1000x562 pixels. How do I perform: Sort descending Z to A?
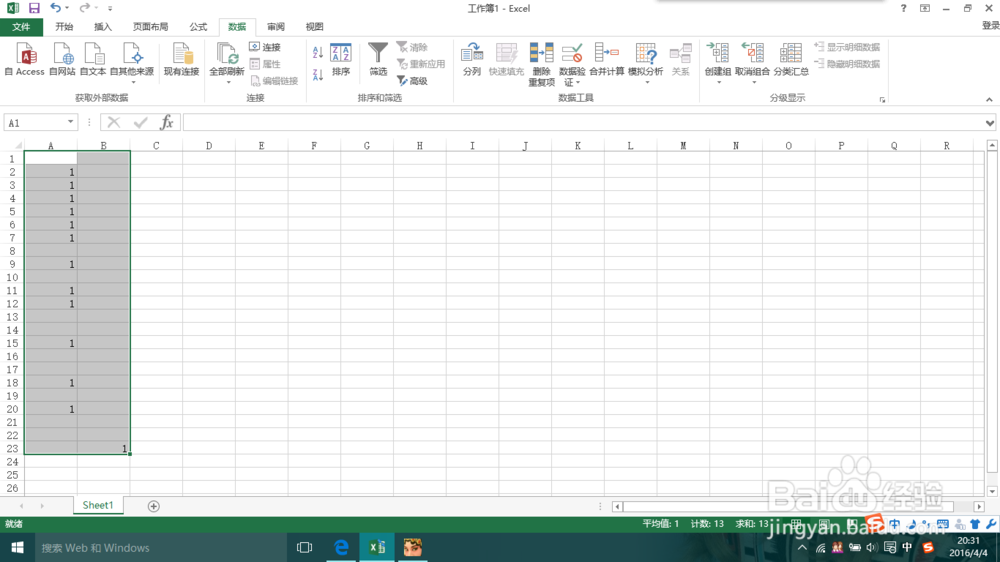pos(318,75)
